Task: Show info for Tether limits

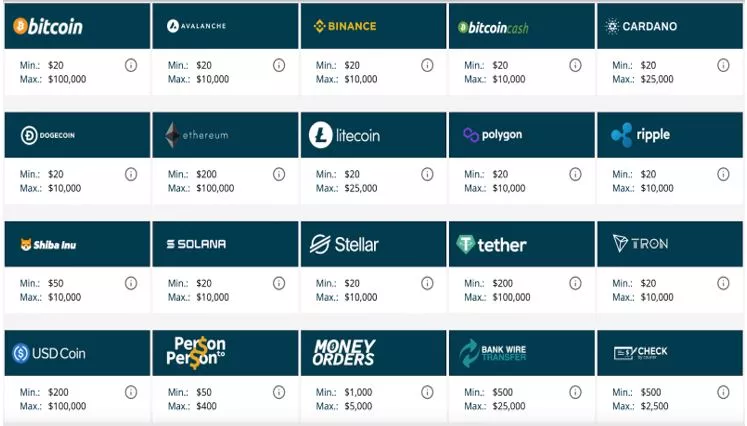Action: click(x=575, y=284)
